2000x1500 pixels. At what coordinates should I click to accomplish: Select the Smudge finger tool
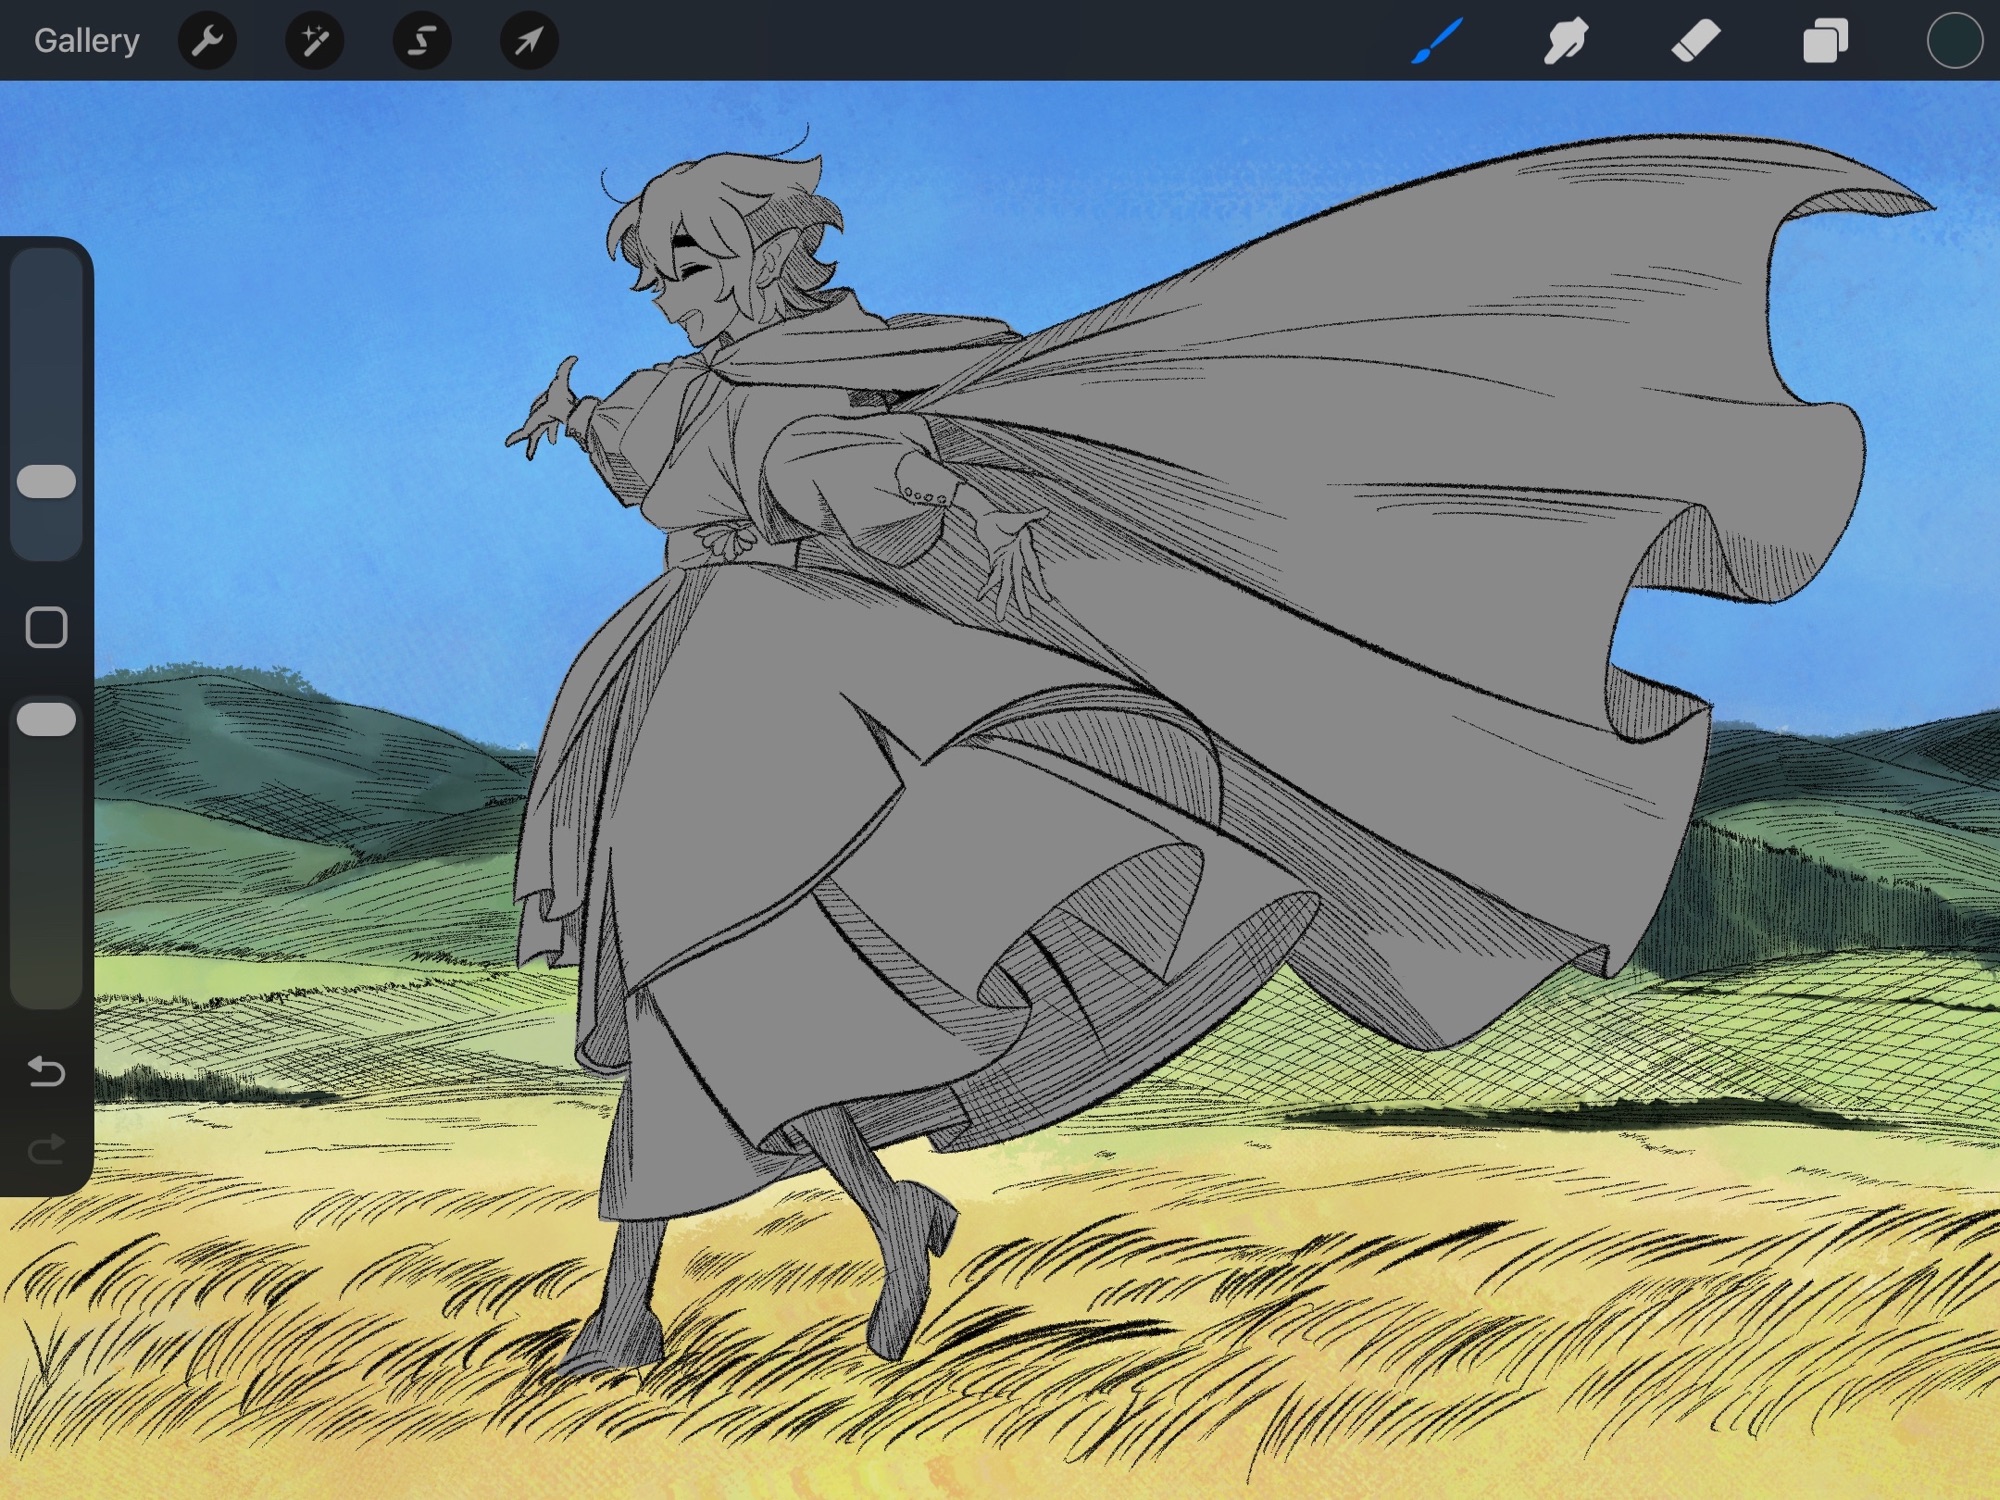(1565, 41)
